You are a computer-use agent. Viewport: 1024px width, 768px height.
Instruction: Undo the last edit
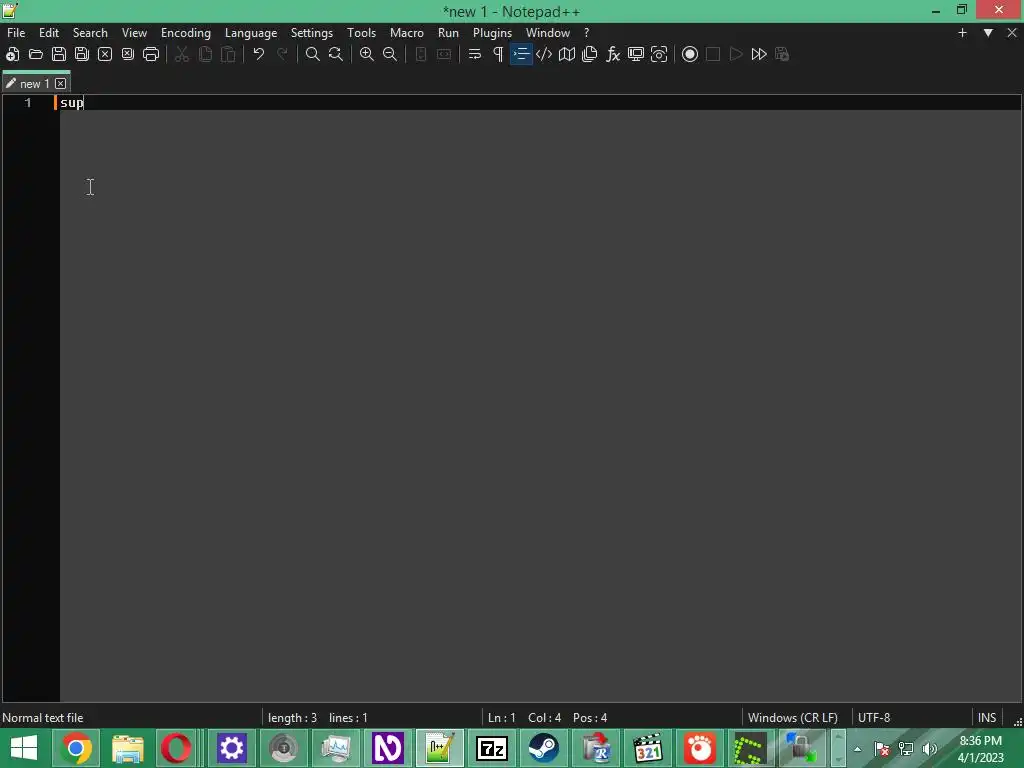click(259, 54)
